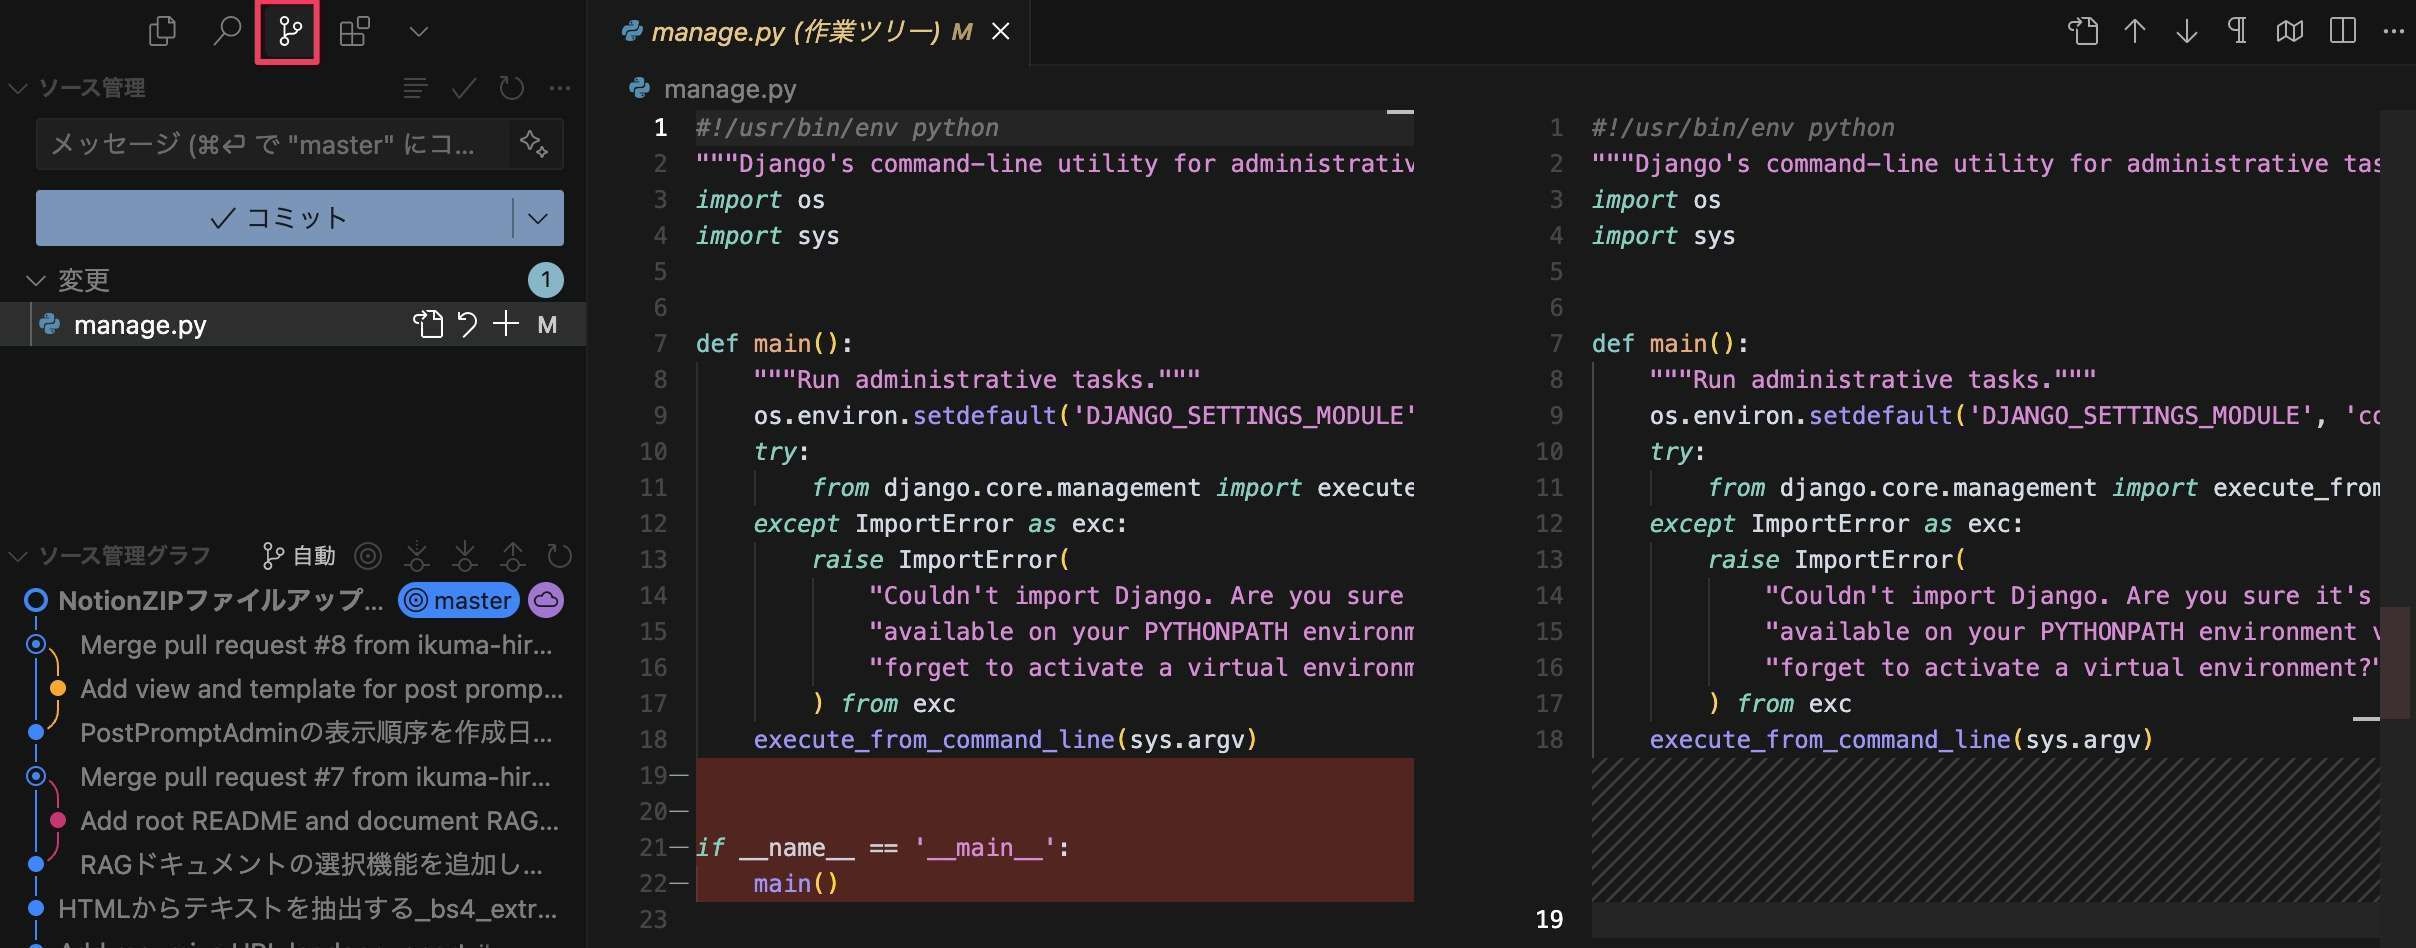Select manage.py in the changes list

(140, 325)
